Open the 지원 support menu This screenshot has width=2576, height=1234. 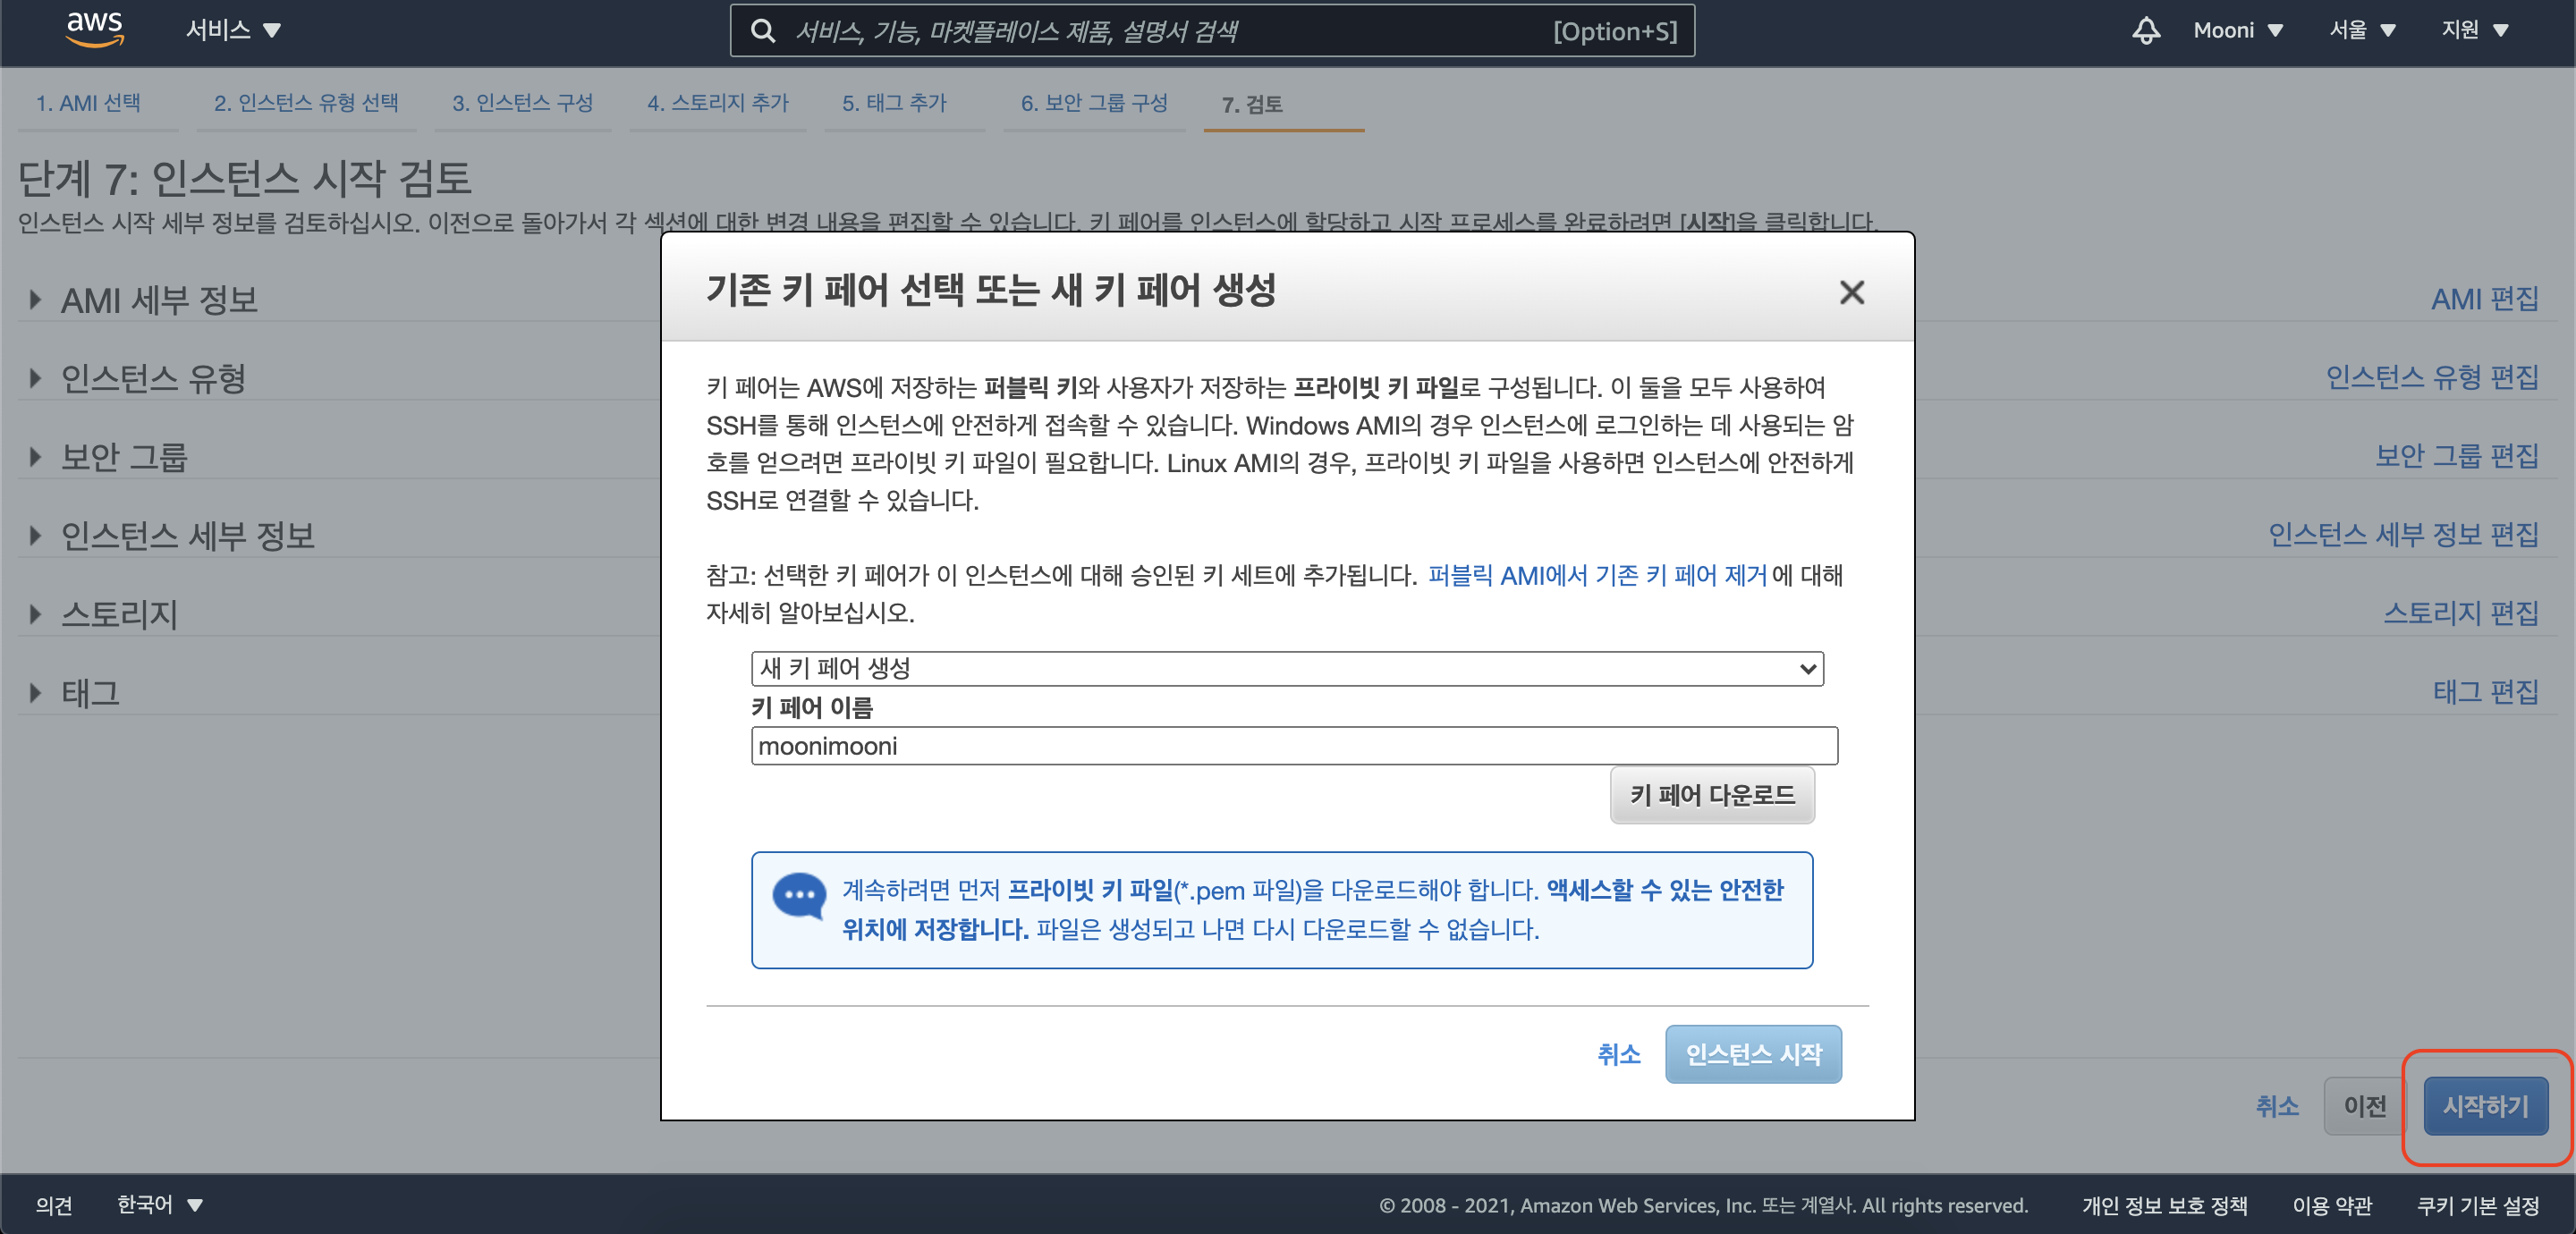tap(2474, 30)
